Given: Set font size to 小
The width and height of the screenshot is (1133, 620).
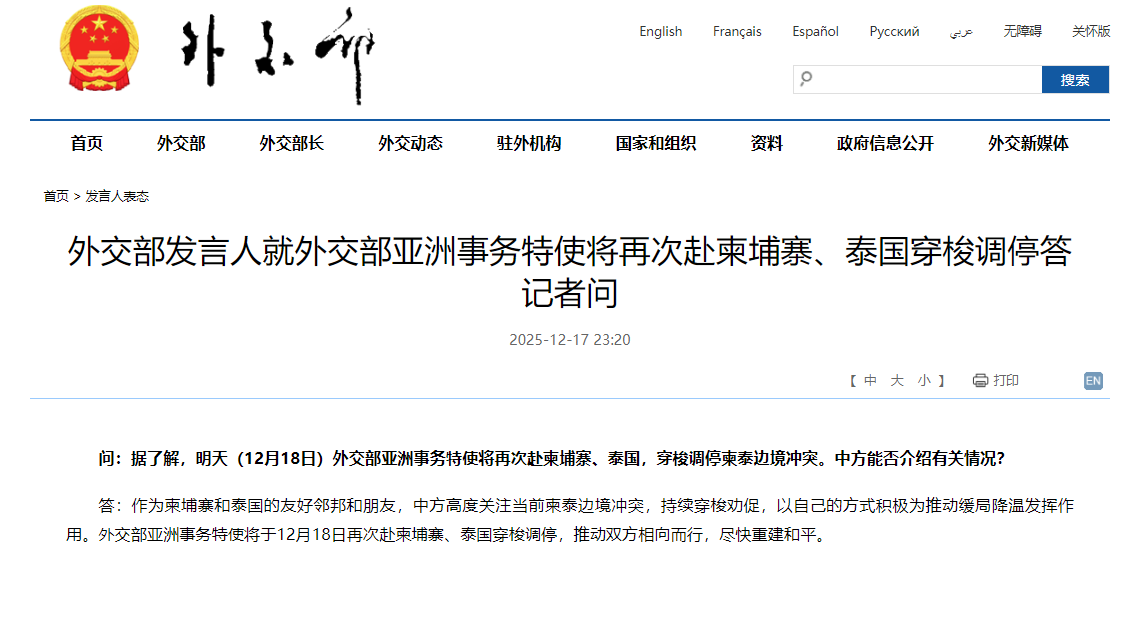Looking at the screenshot, I should tap(924, 380).
